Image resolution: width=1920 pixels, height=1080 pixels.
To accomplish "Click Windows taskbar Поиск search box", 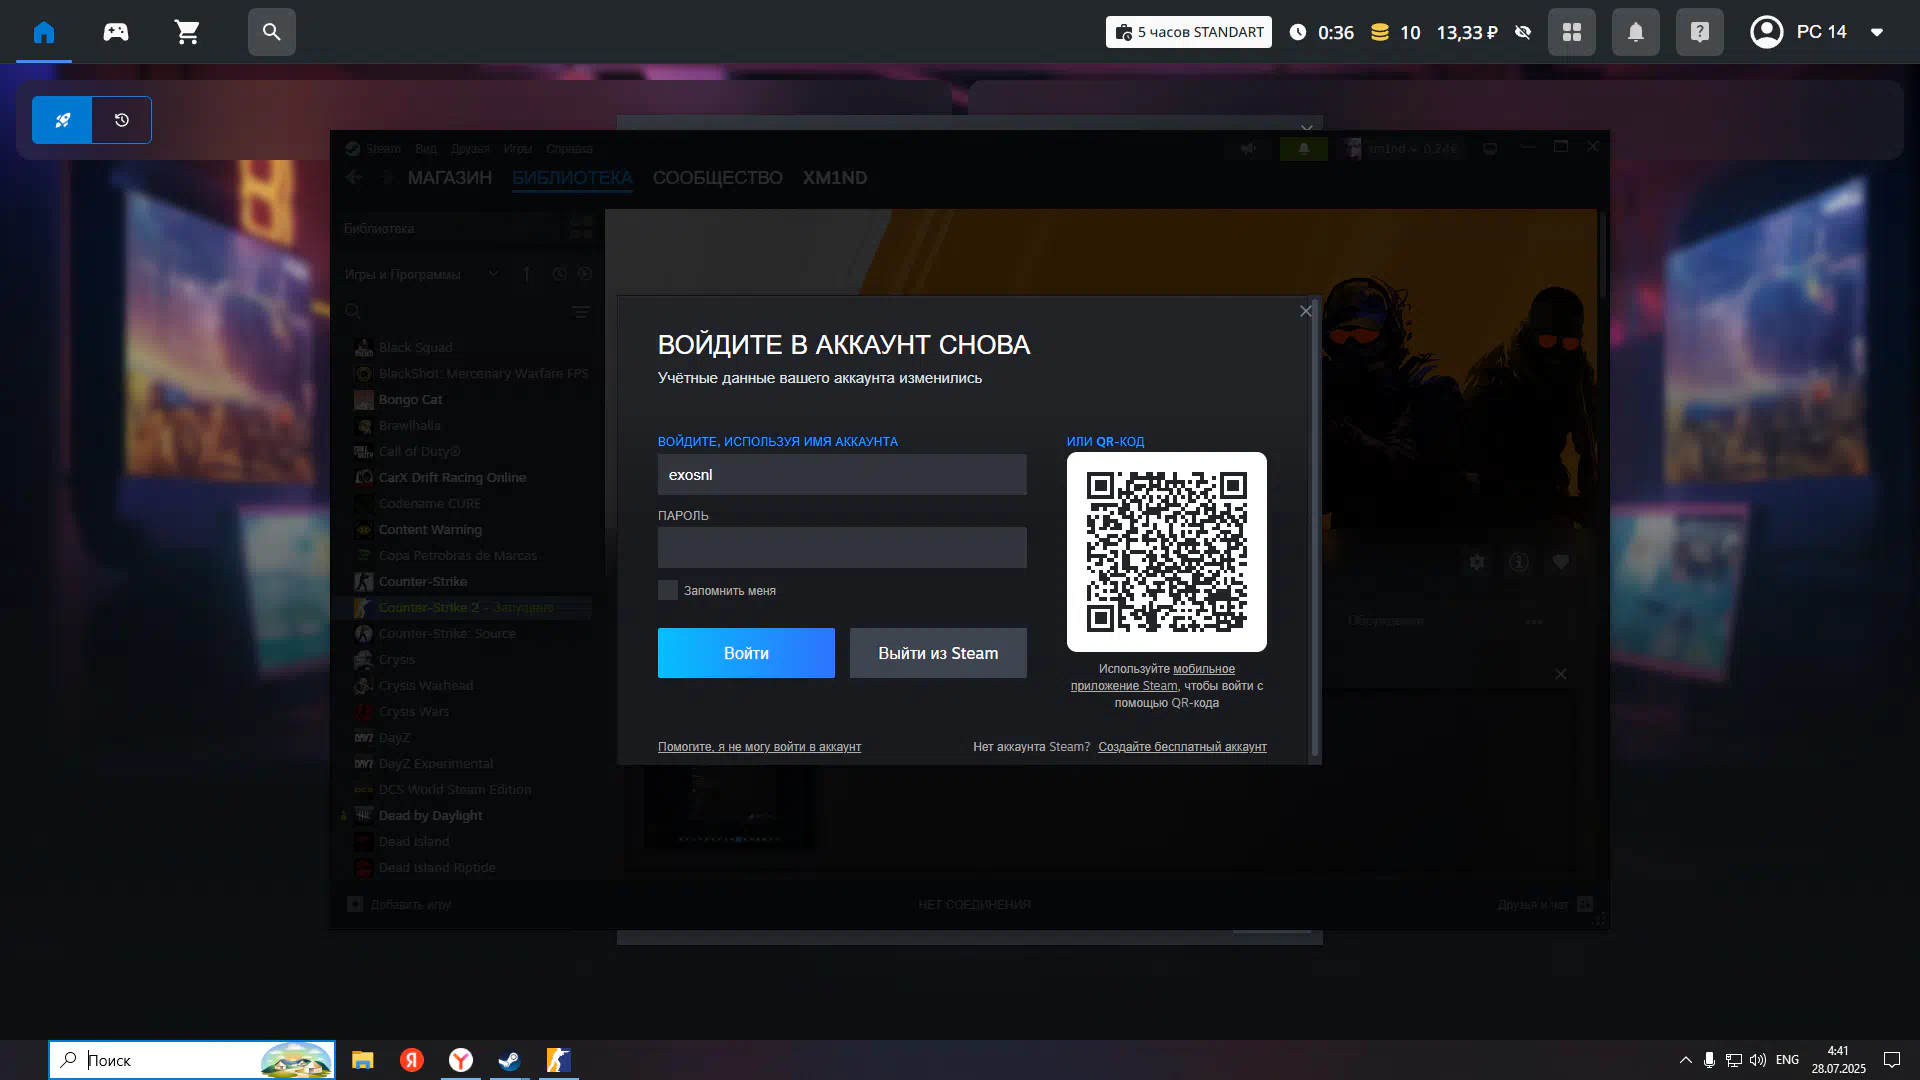I will (192, 1060).
